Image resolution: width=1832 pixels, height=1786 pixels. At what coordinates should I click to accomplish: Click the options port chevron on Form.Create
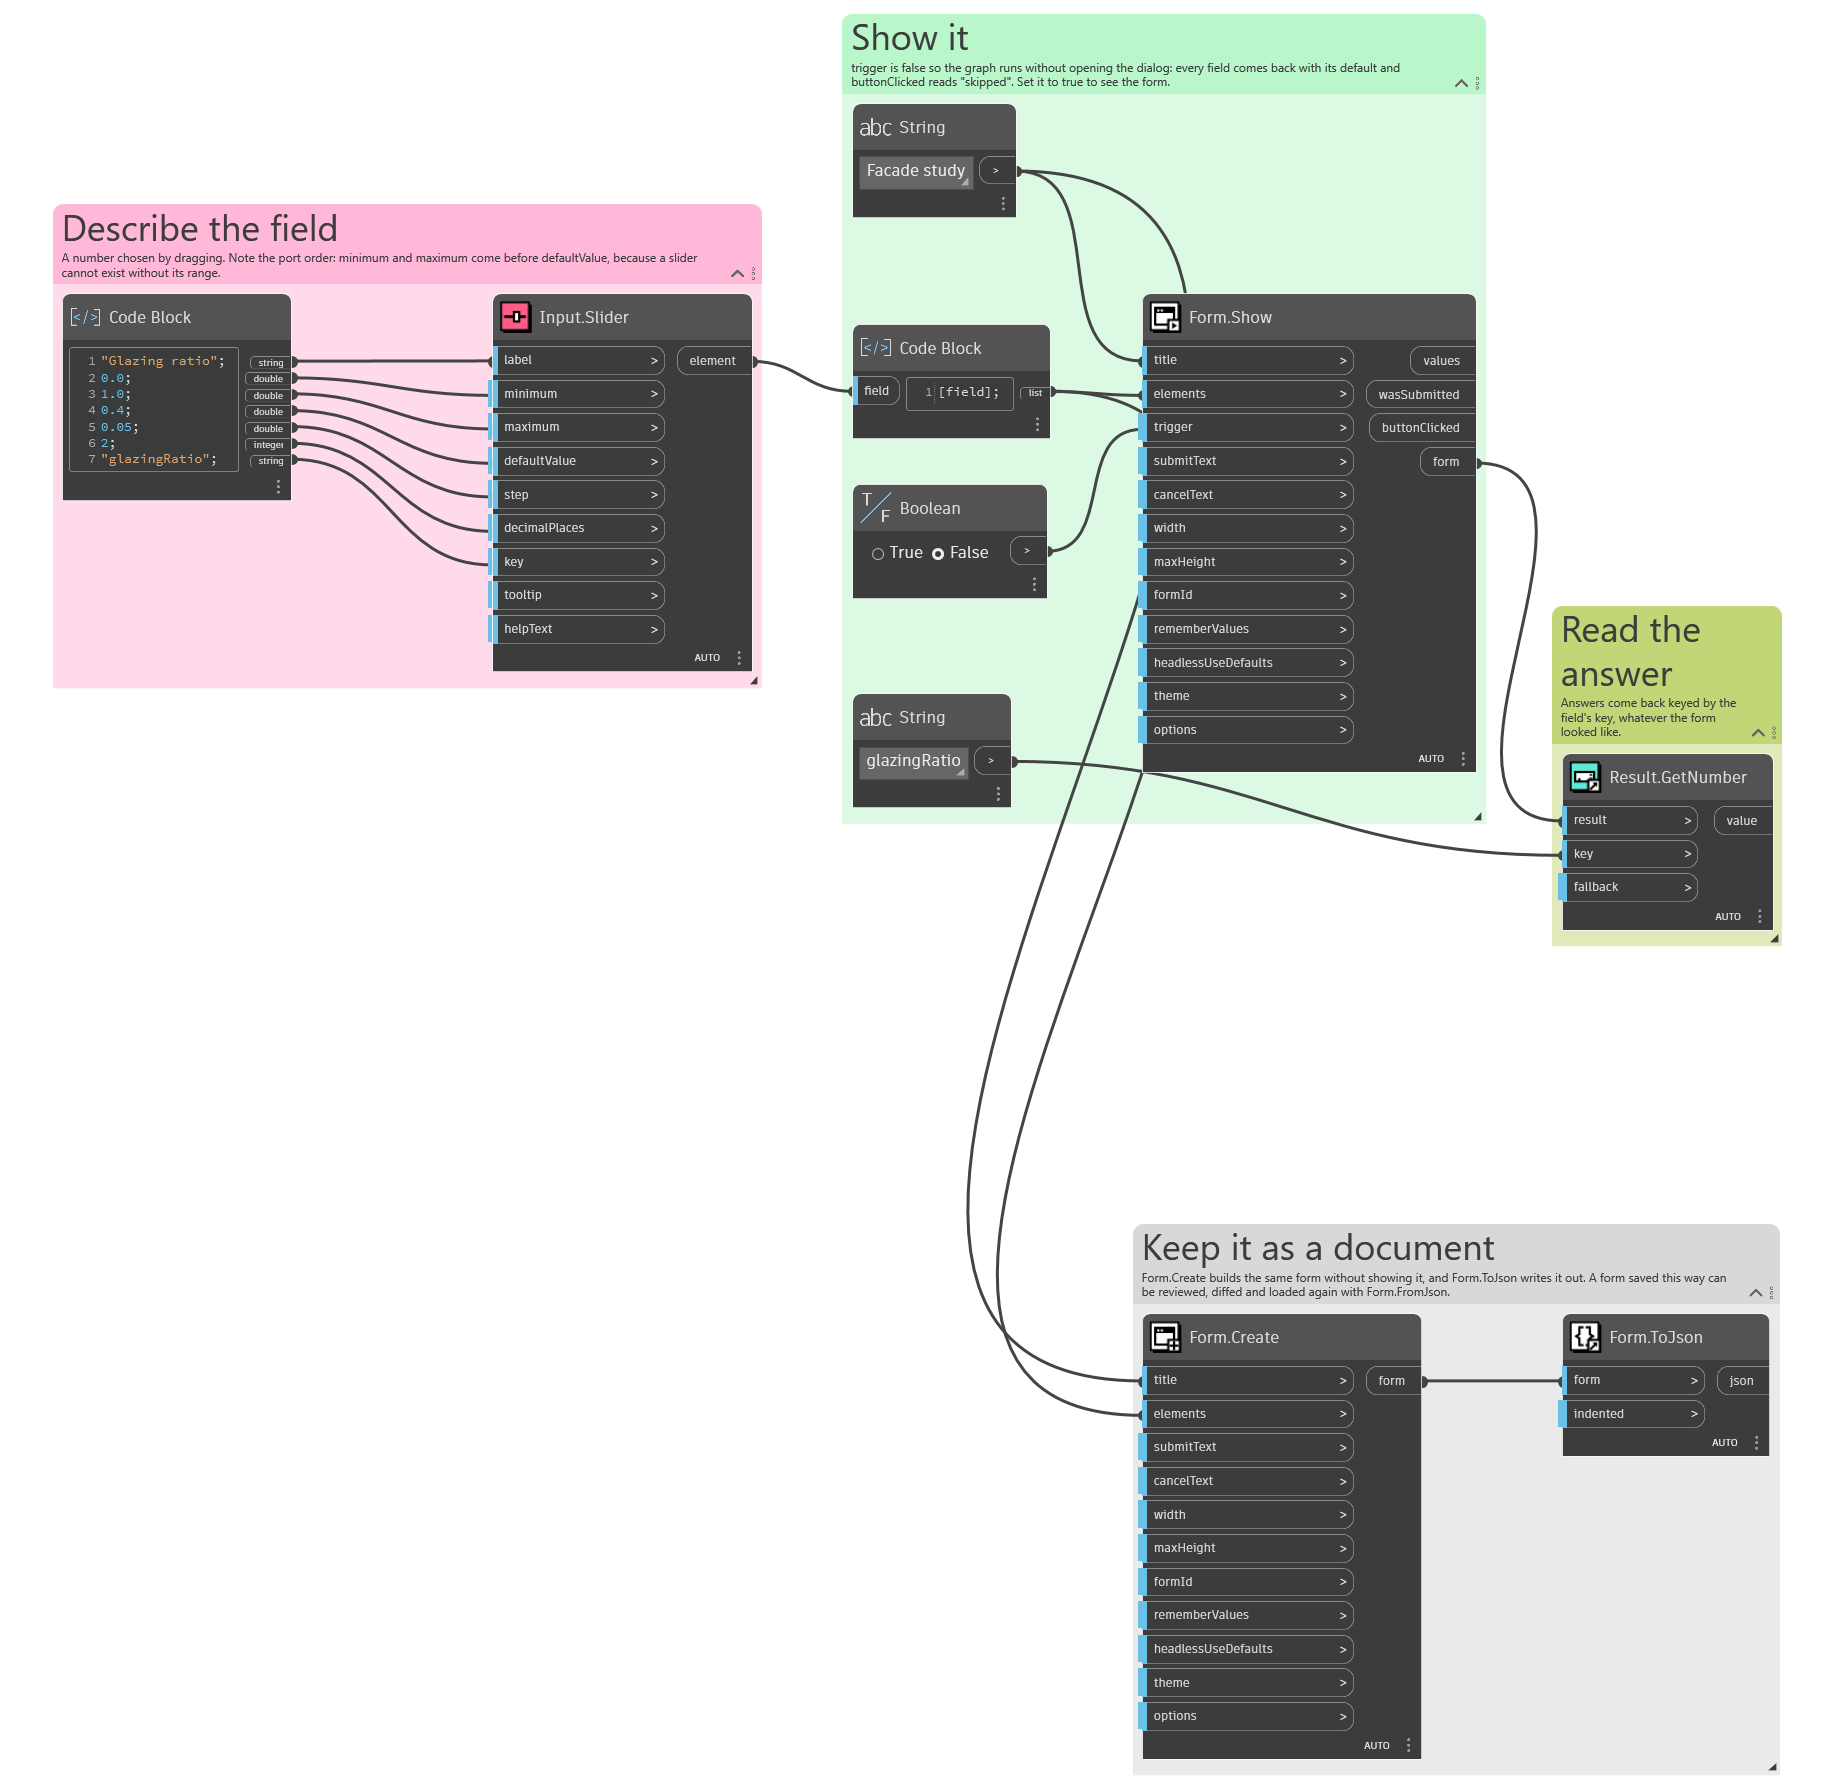click(1343, 1716)
